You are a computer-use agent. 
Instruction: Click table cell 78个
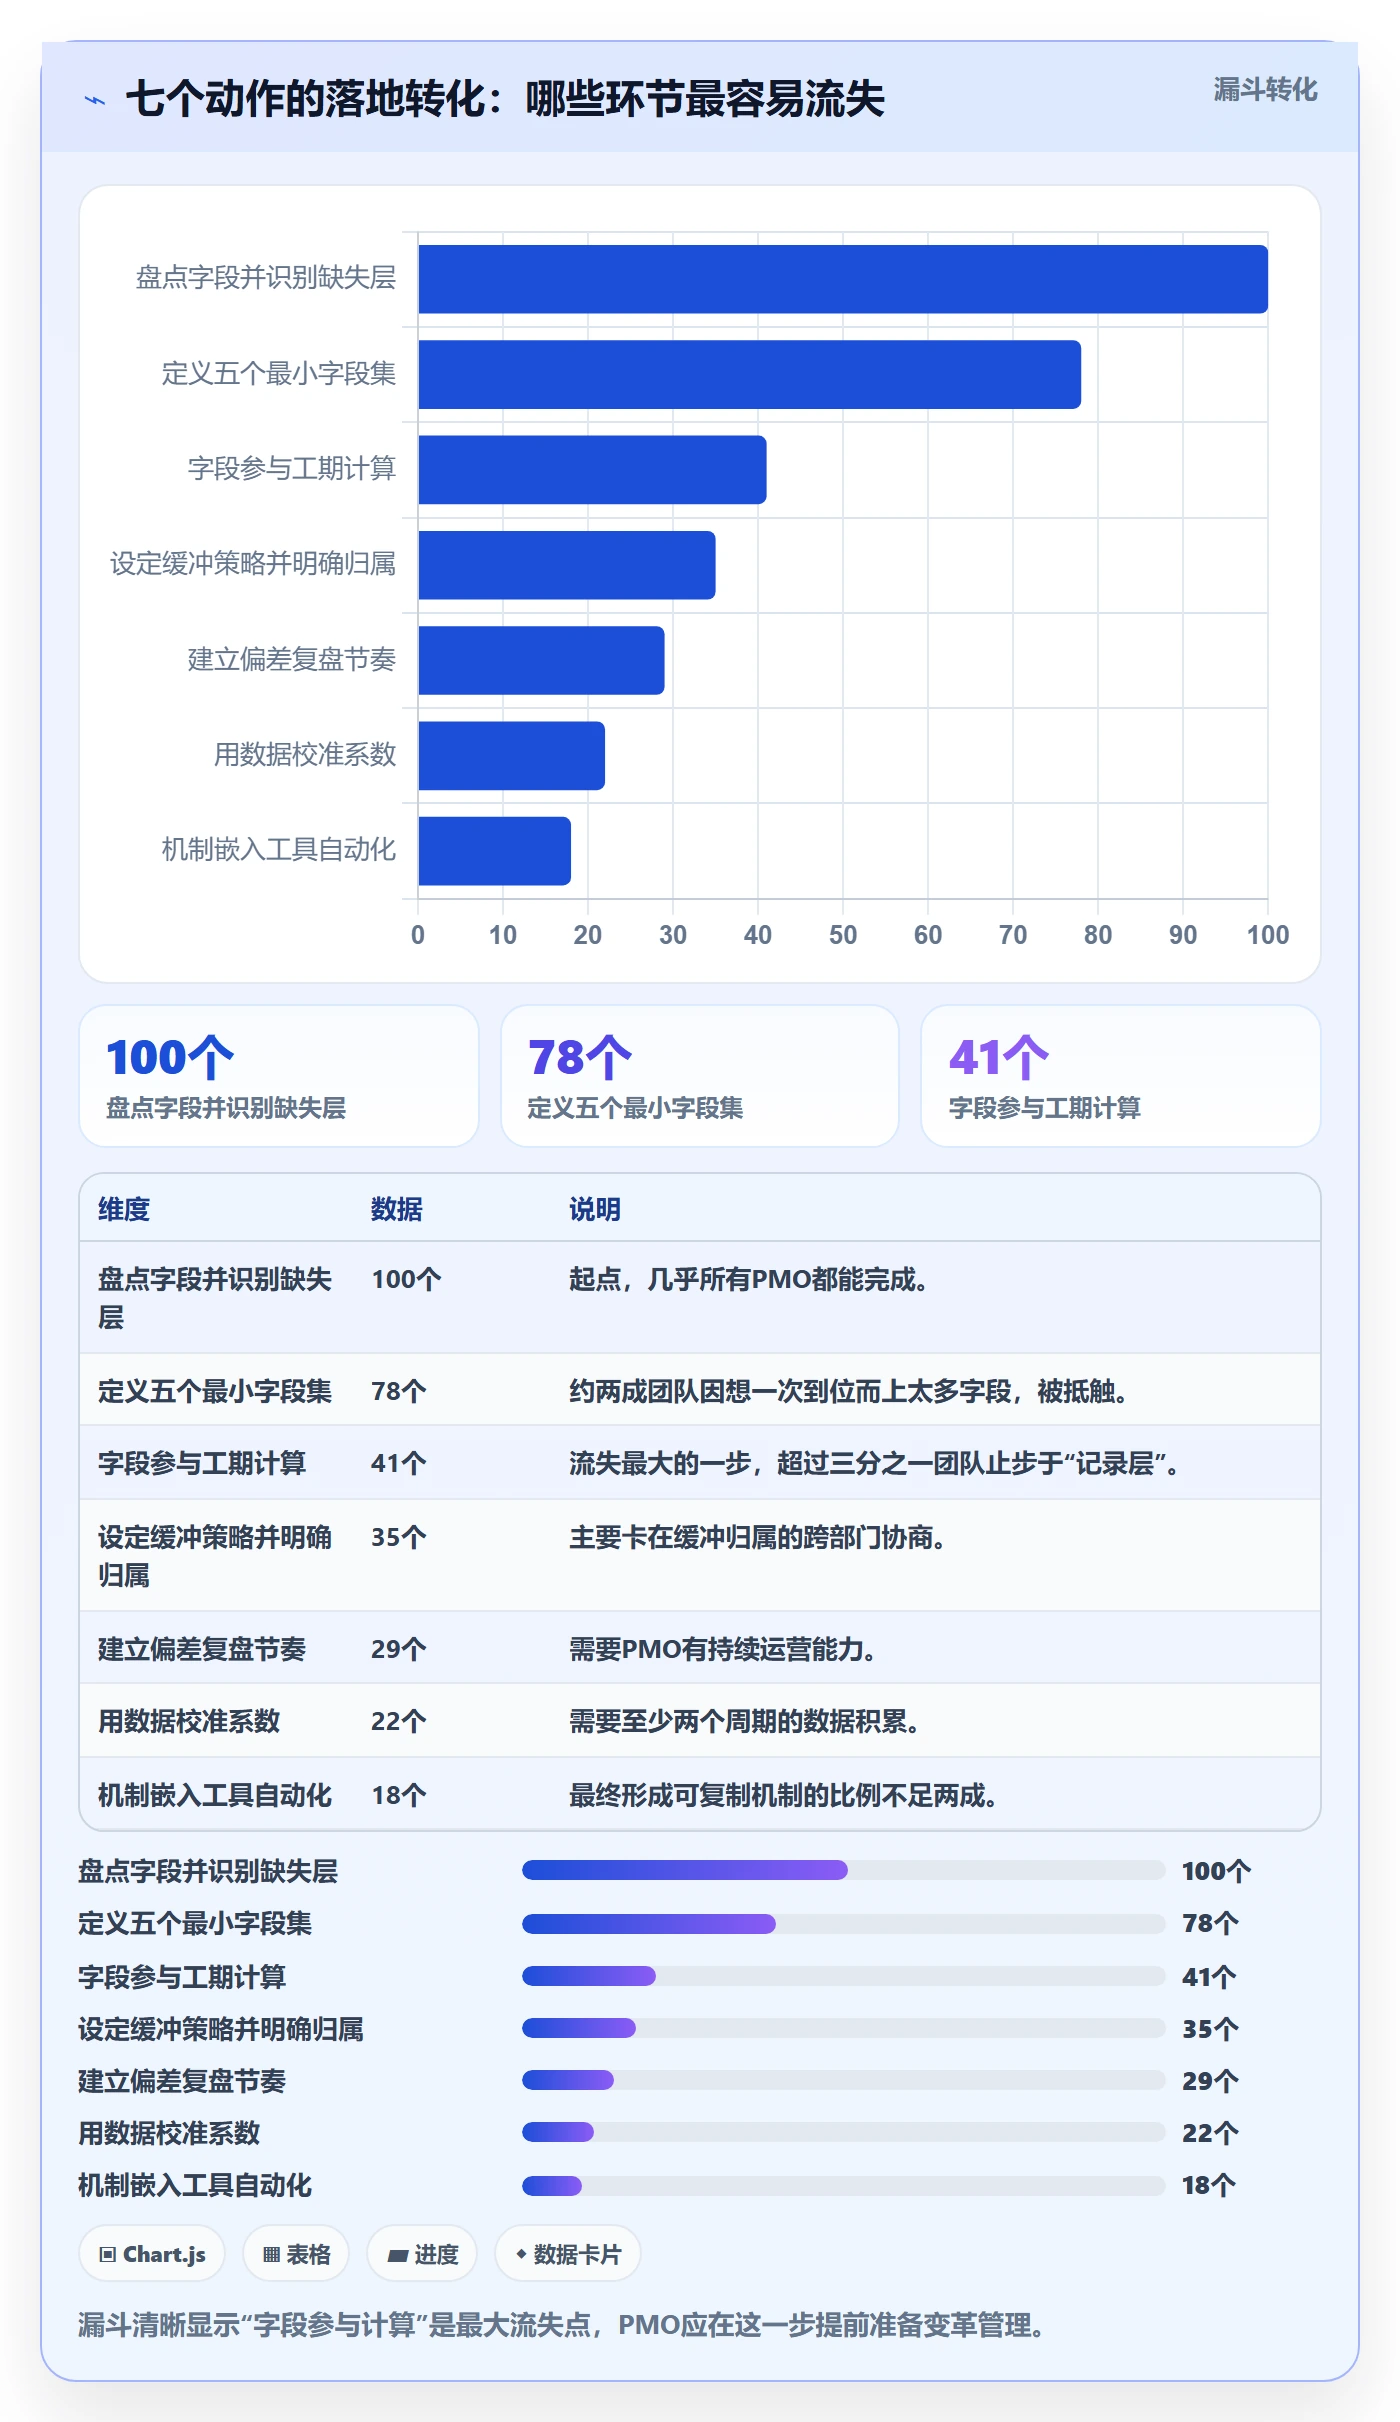(399, 1391)
